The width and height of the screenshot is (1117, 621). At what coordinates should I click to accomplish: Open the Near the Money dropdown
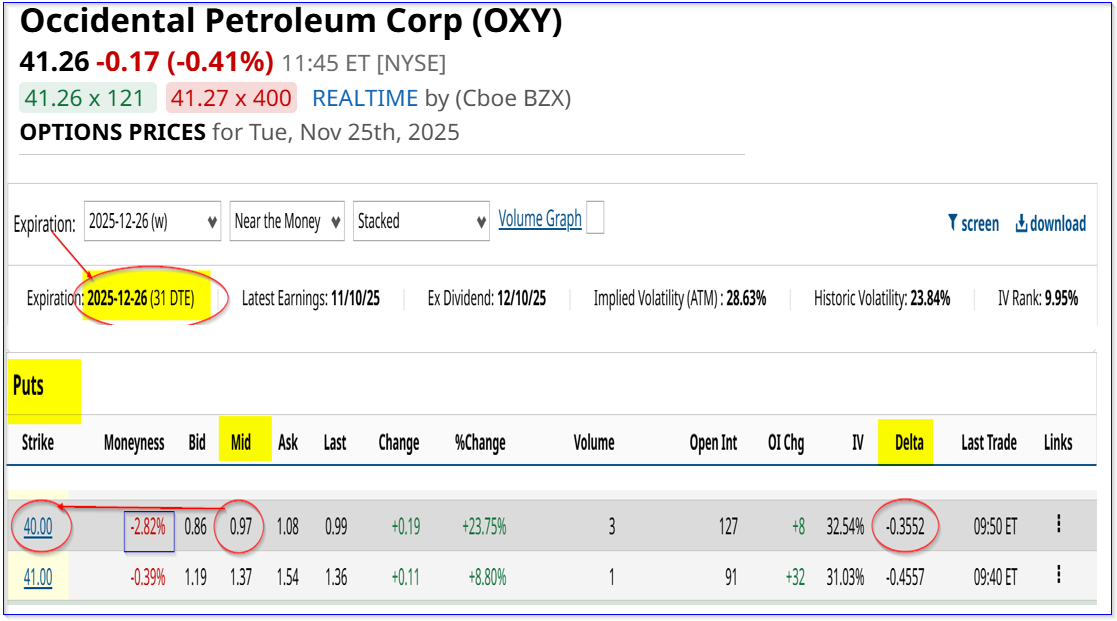287,221
